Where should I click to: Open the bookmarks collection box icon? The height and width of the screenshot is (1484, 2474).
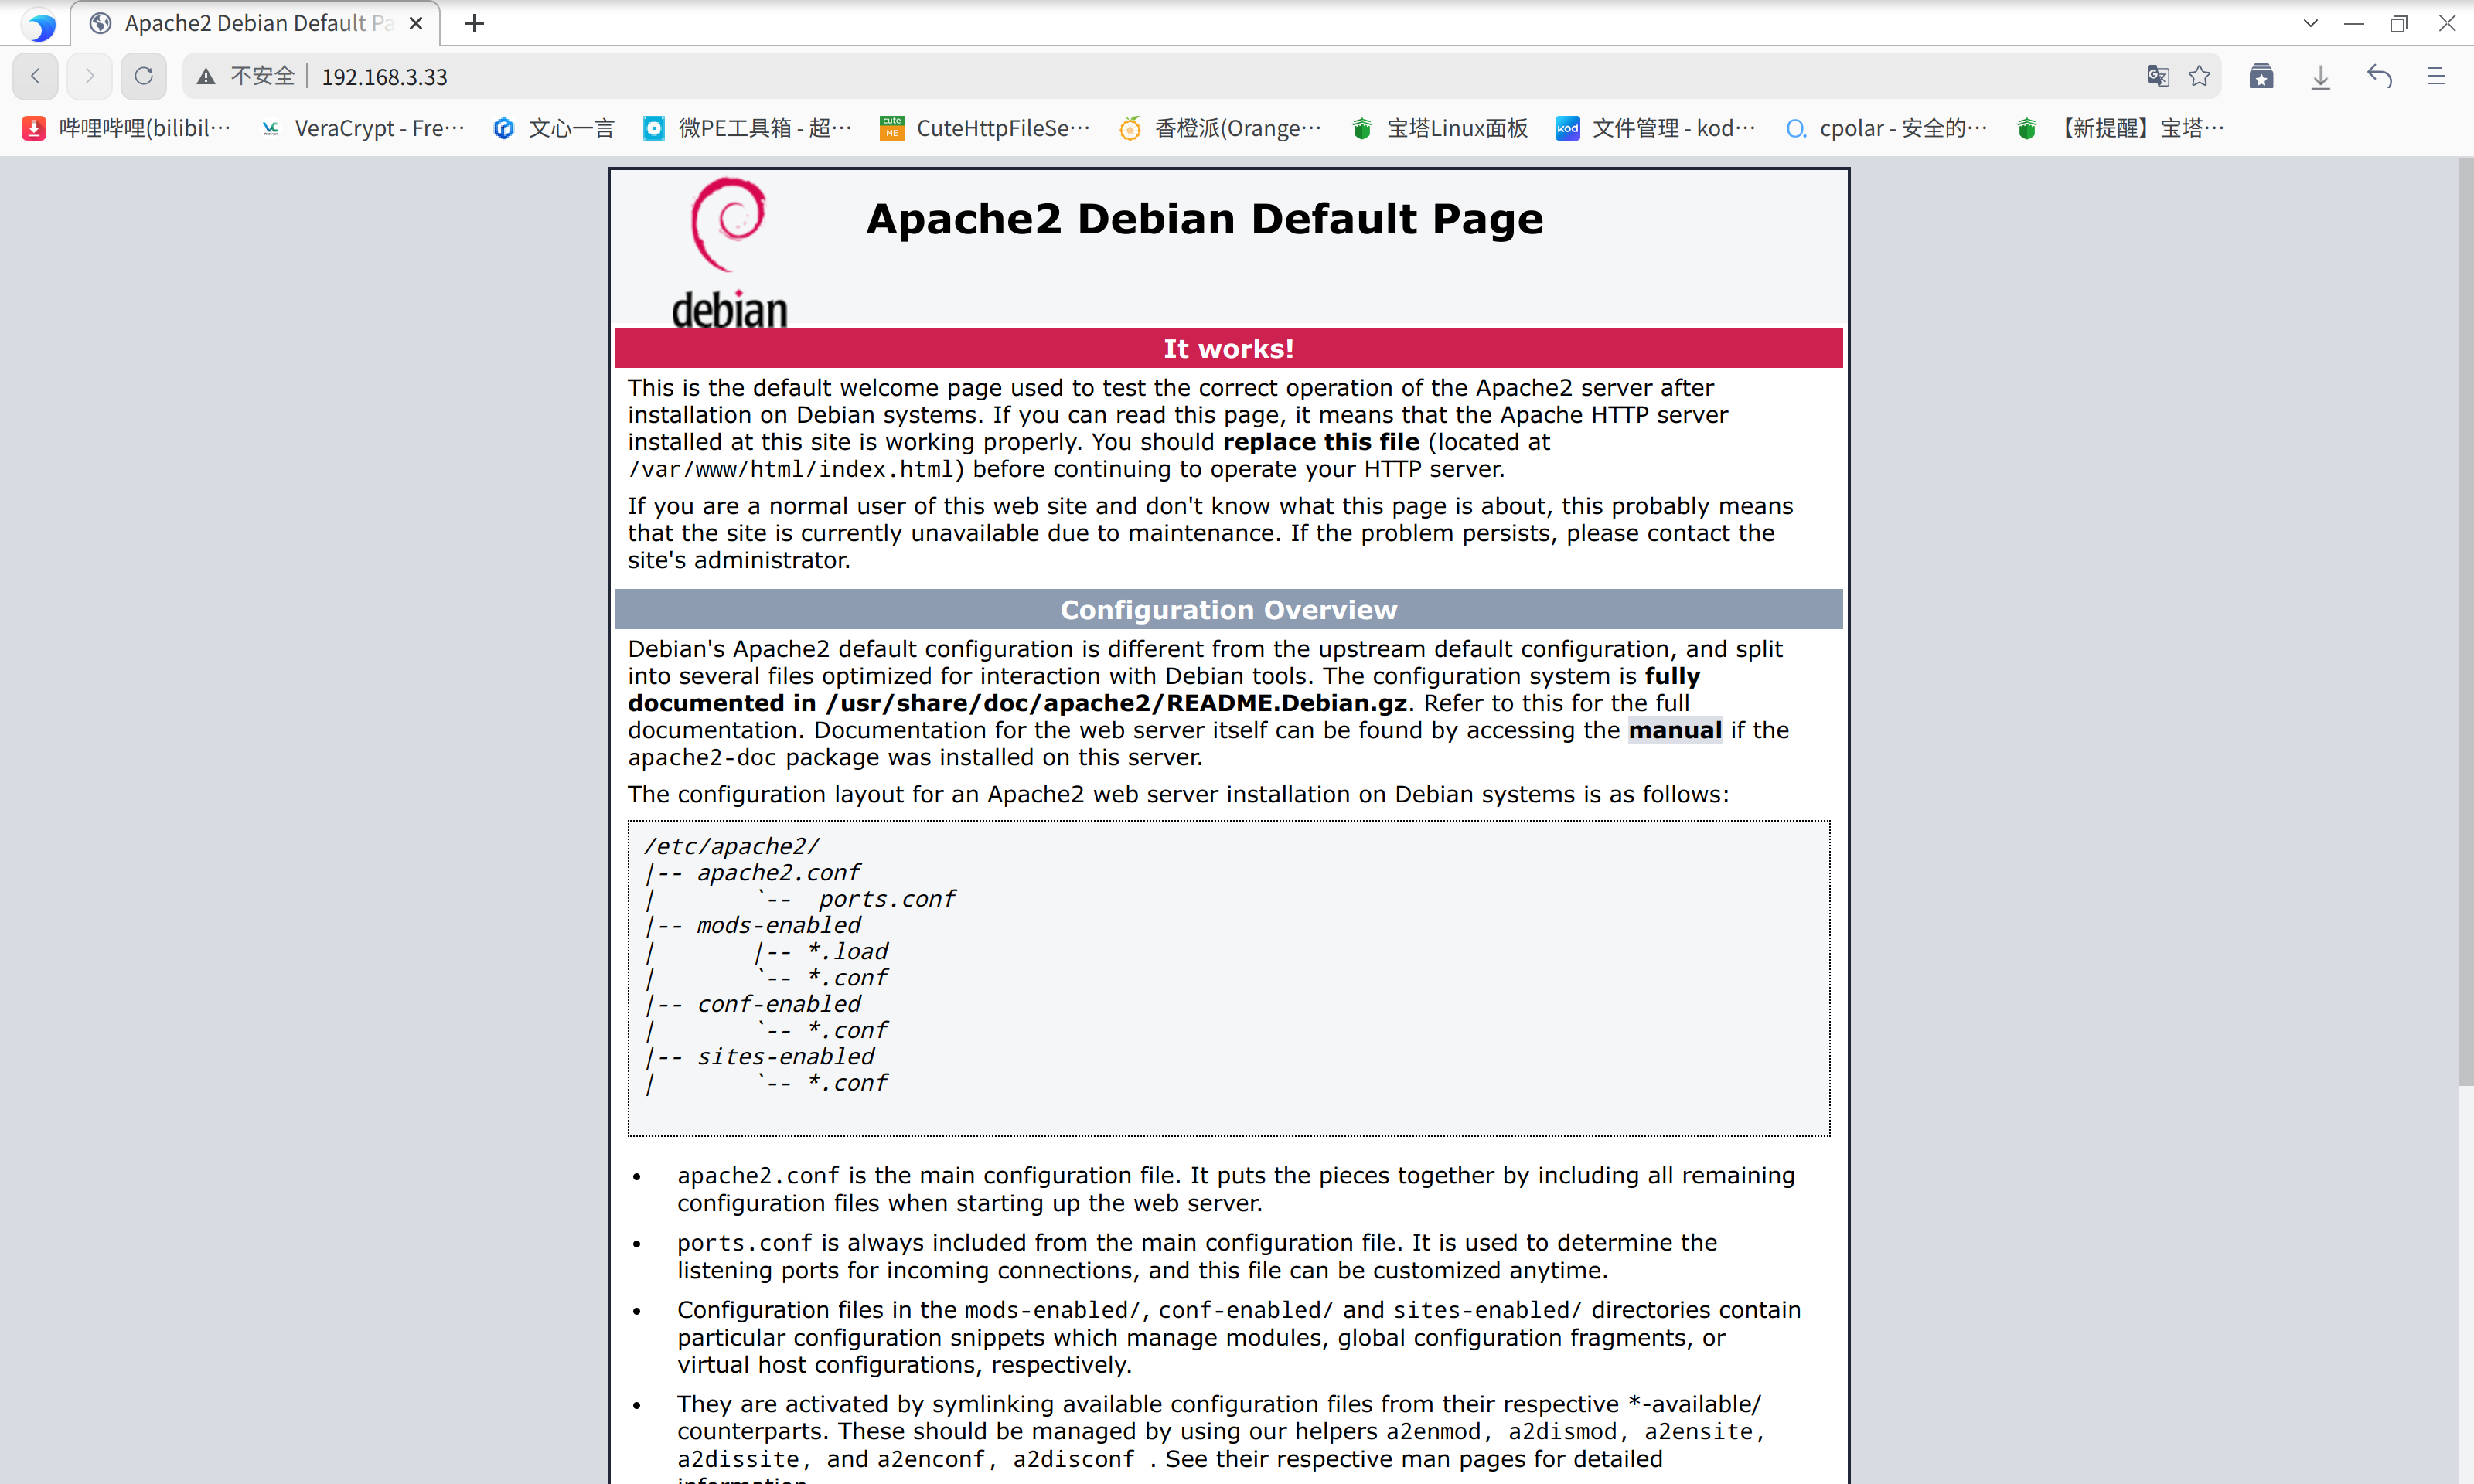coord(2261,76)
